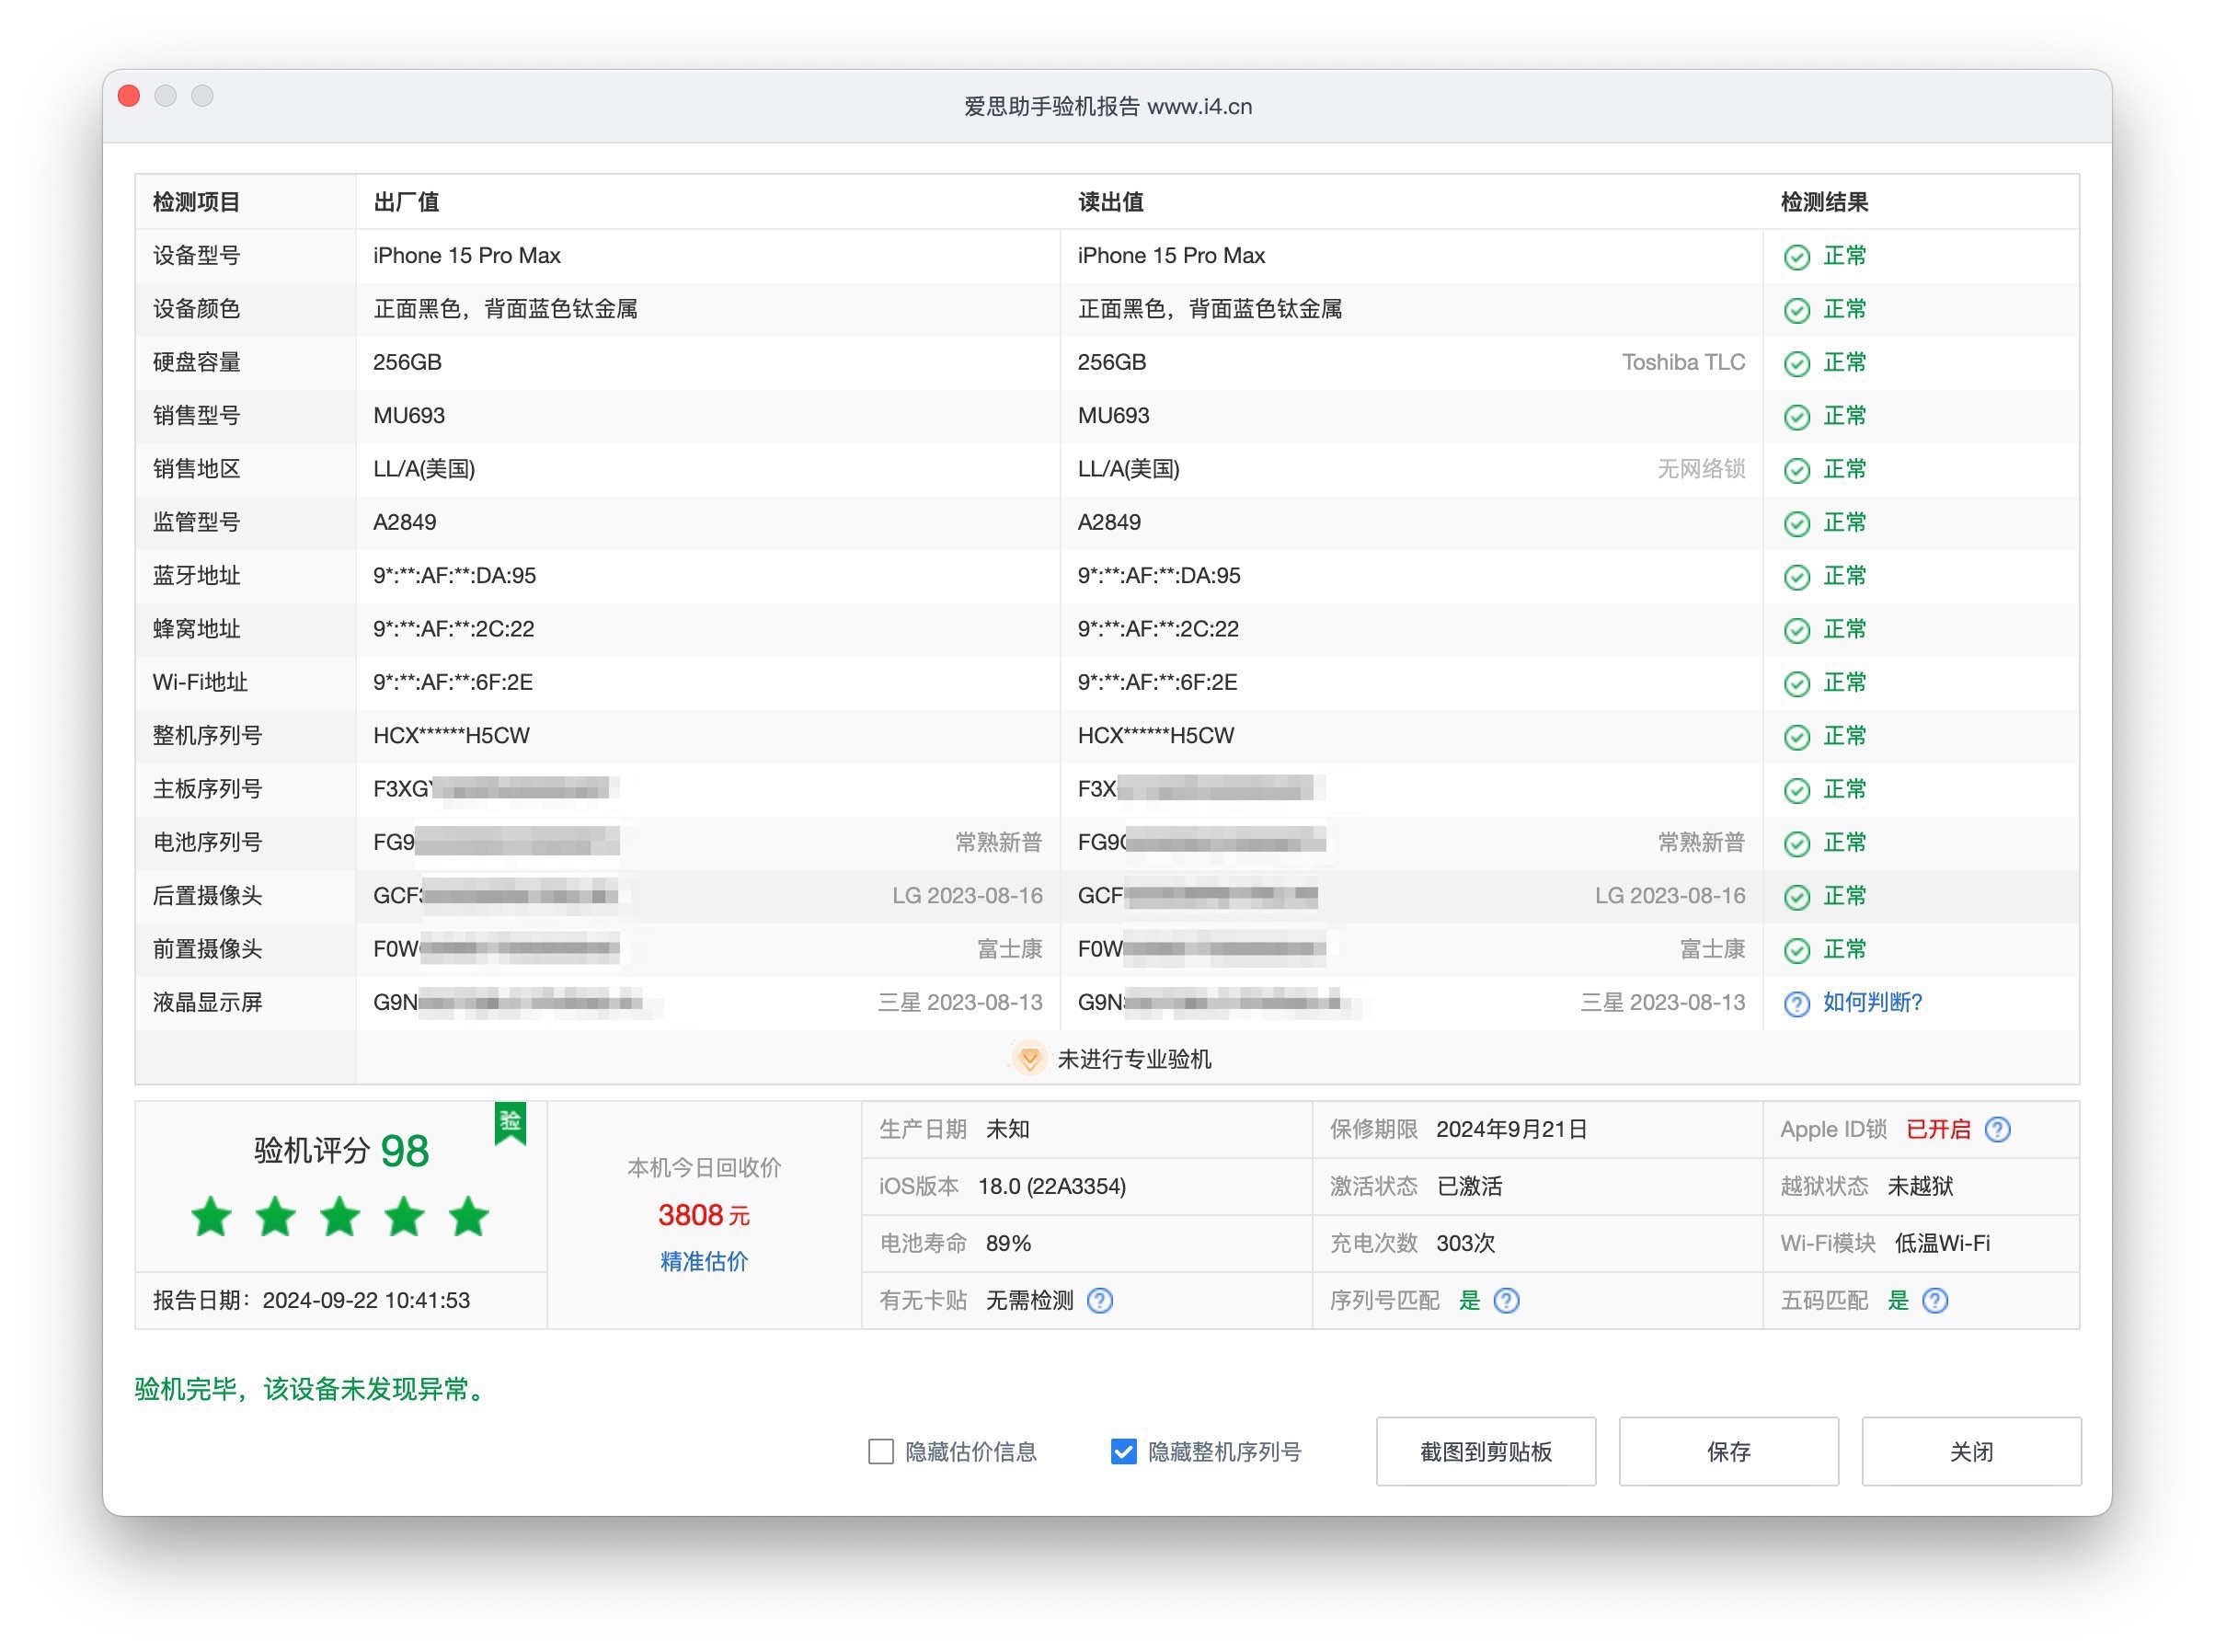Click the 3808 元 recycle price
2215x1652 pixels.
click(704, 1215)
